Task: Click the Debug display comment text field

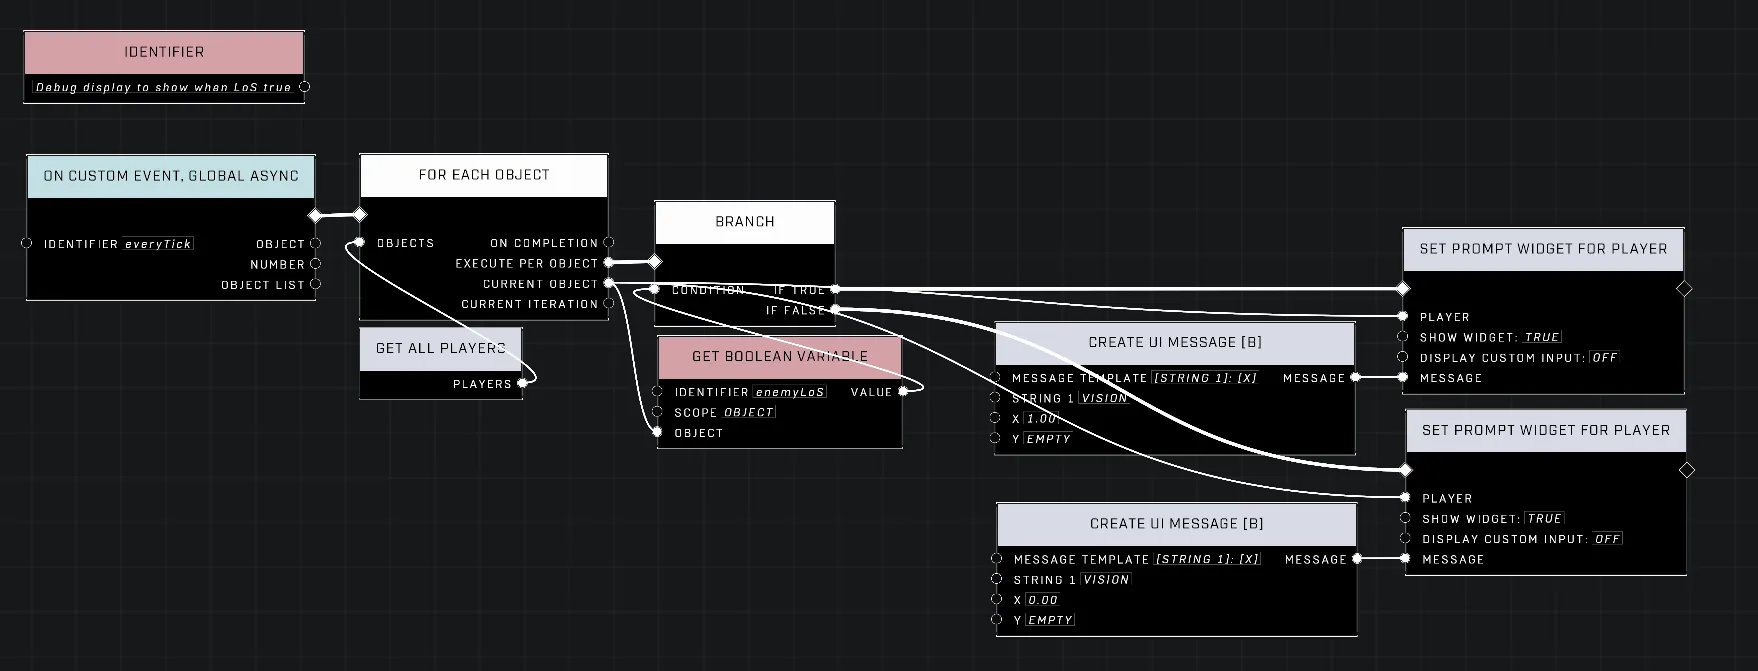Action: pos(163,87)
